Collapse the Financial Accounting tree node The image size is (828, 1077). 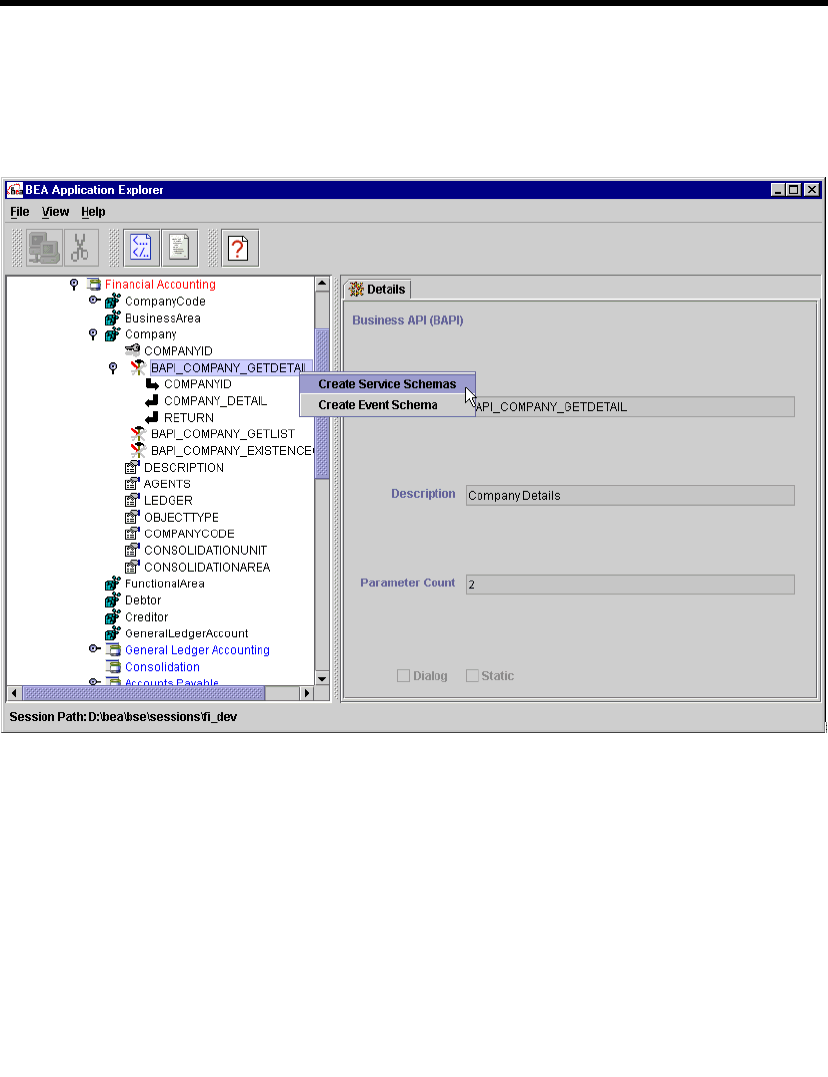click(74, 284)
